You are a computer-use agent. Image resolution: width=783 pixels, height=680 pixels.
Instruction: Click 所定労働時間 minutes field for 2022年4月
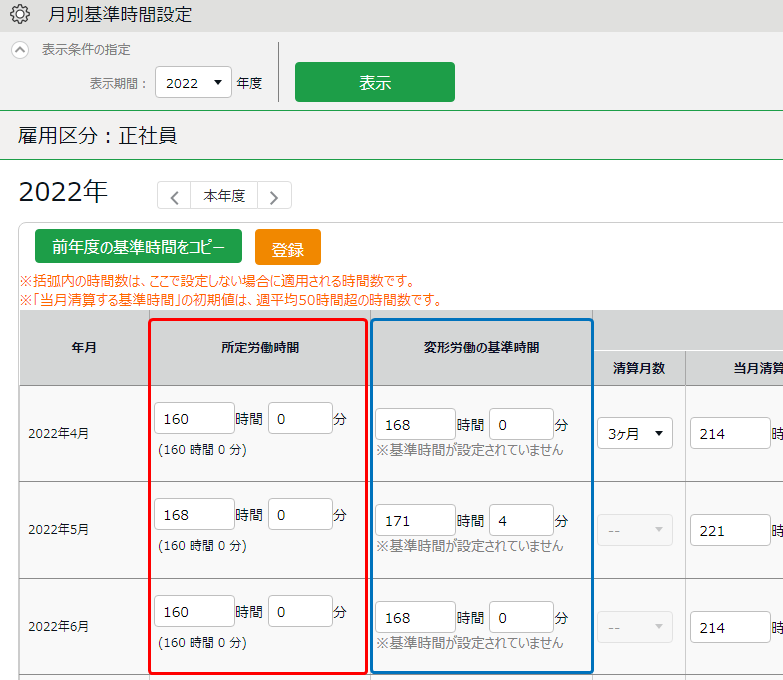coord(300,418)
